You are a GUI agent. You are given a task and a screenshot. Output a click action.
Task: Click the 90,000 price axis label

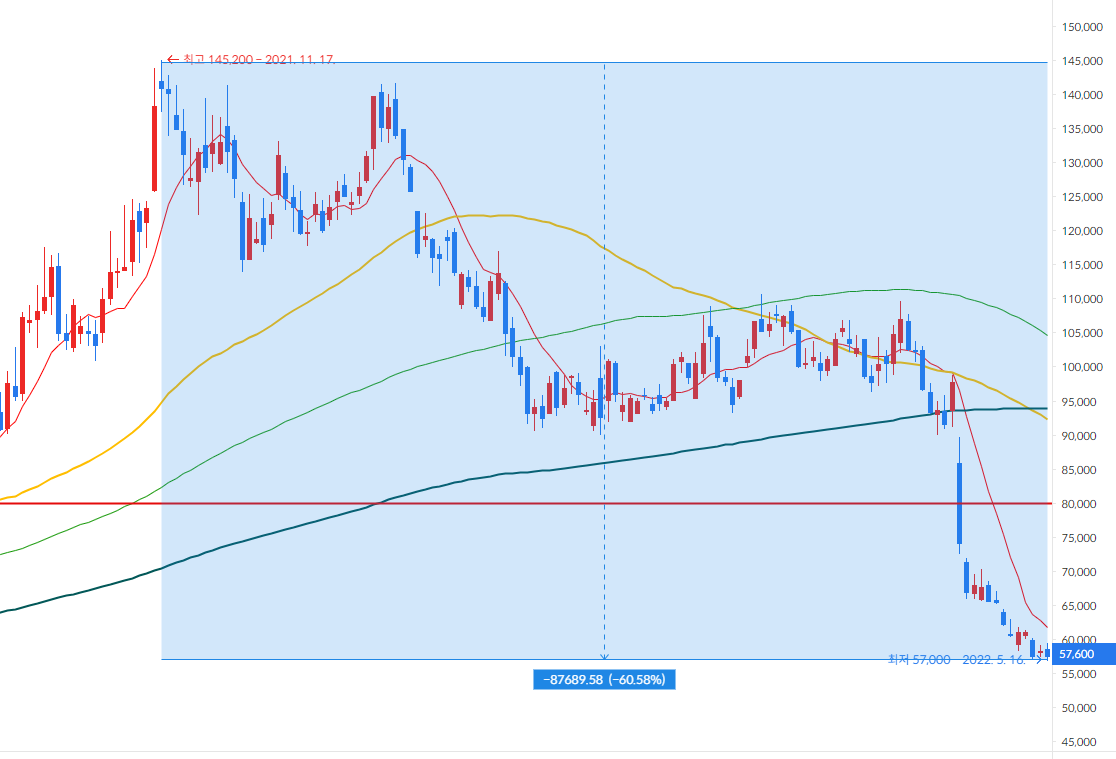tap(1079, 436)
